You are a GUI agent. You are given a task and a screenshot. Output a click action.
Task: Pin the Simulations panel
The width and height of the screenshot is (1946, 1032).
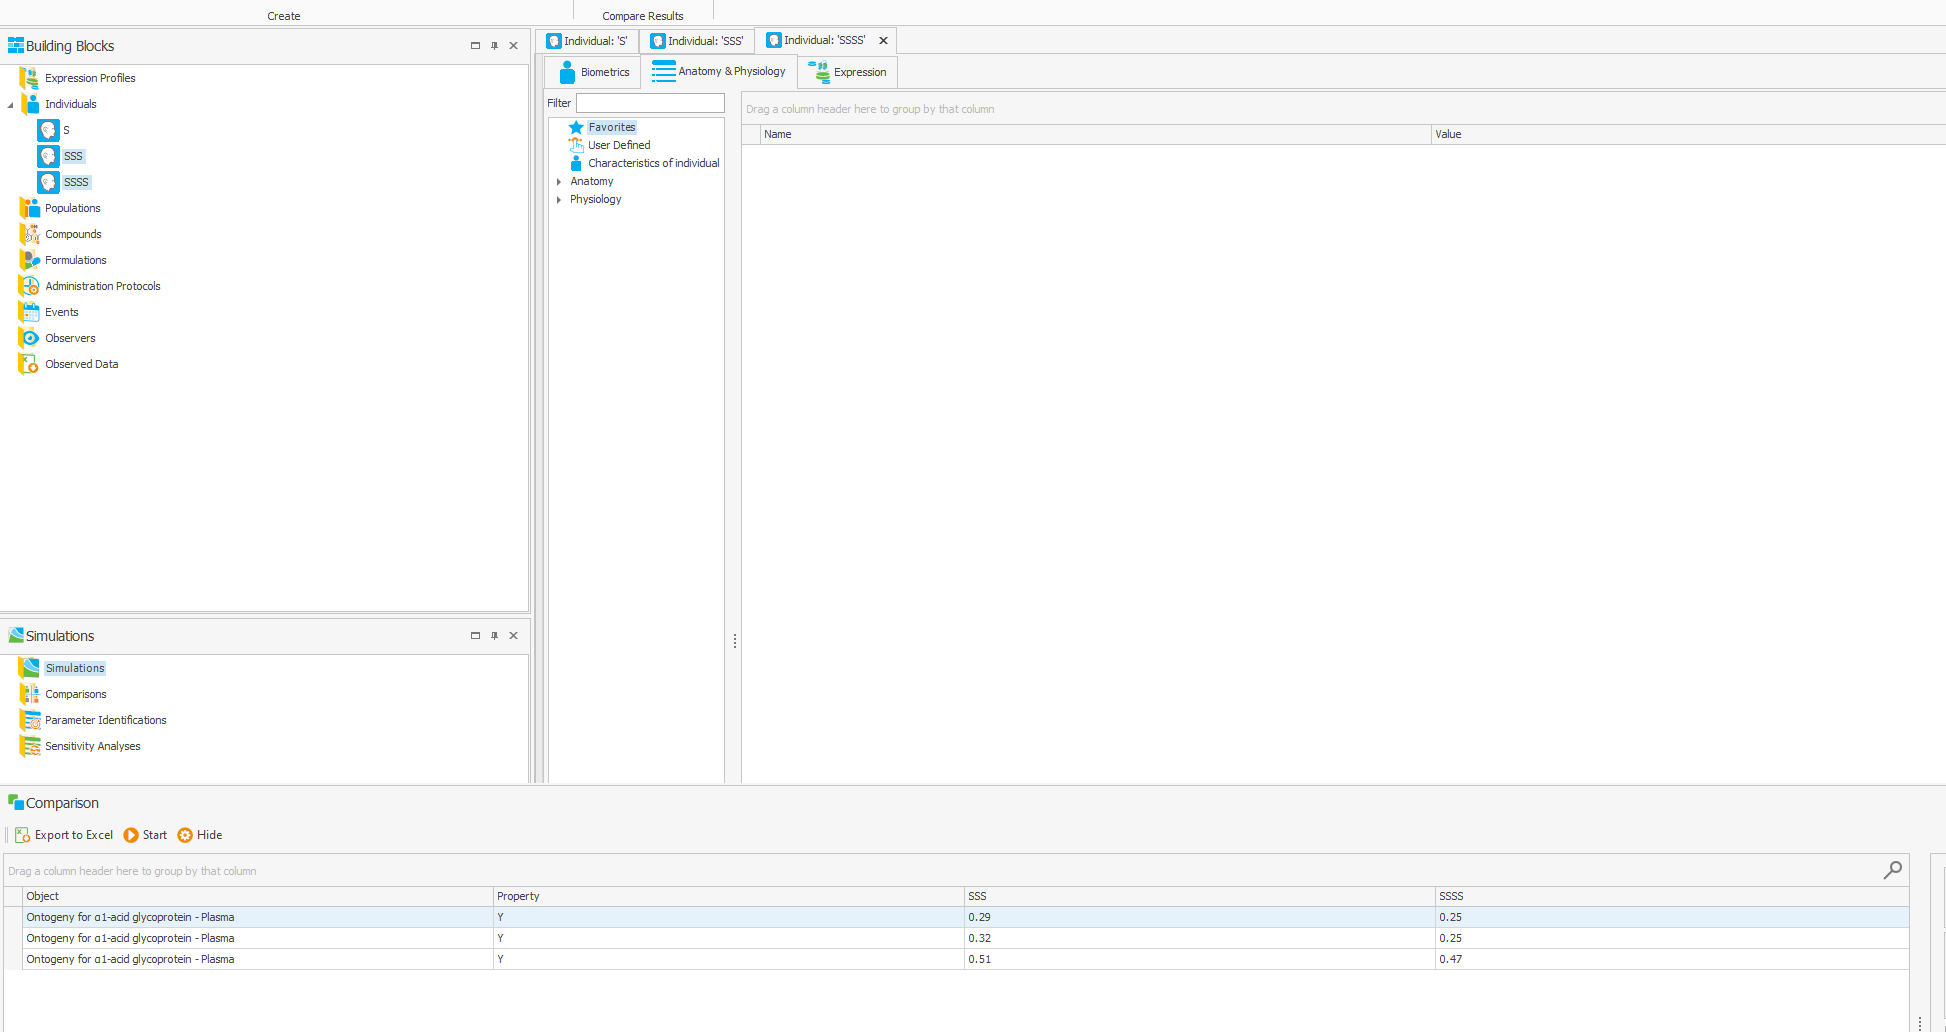(494, 635)
